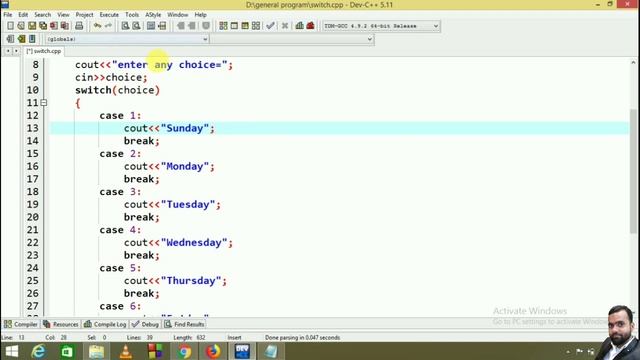Open the Resources bottom panel tab
Viewport: 640px width, 360px height.
pyautogui.click(x=61, y=324)
